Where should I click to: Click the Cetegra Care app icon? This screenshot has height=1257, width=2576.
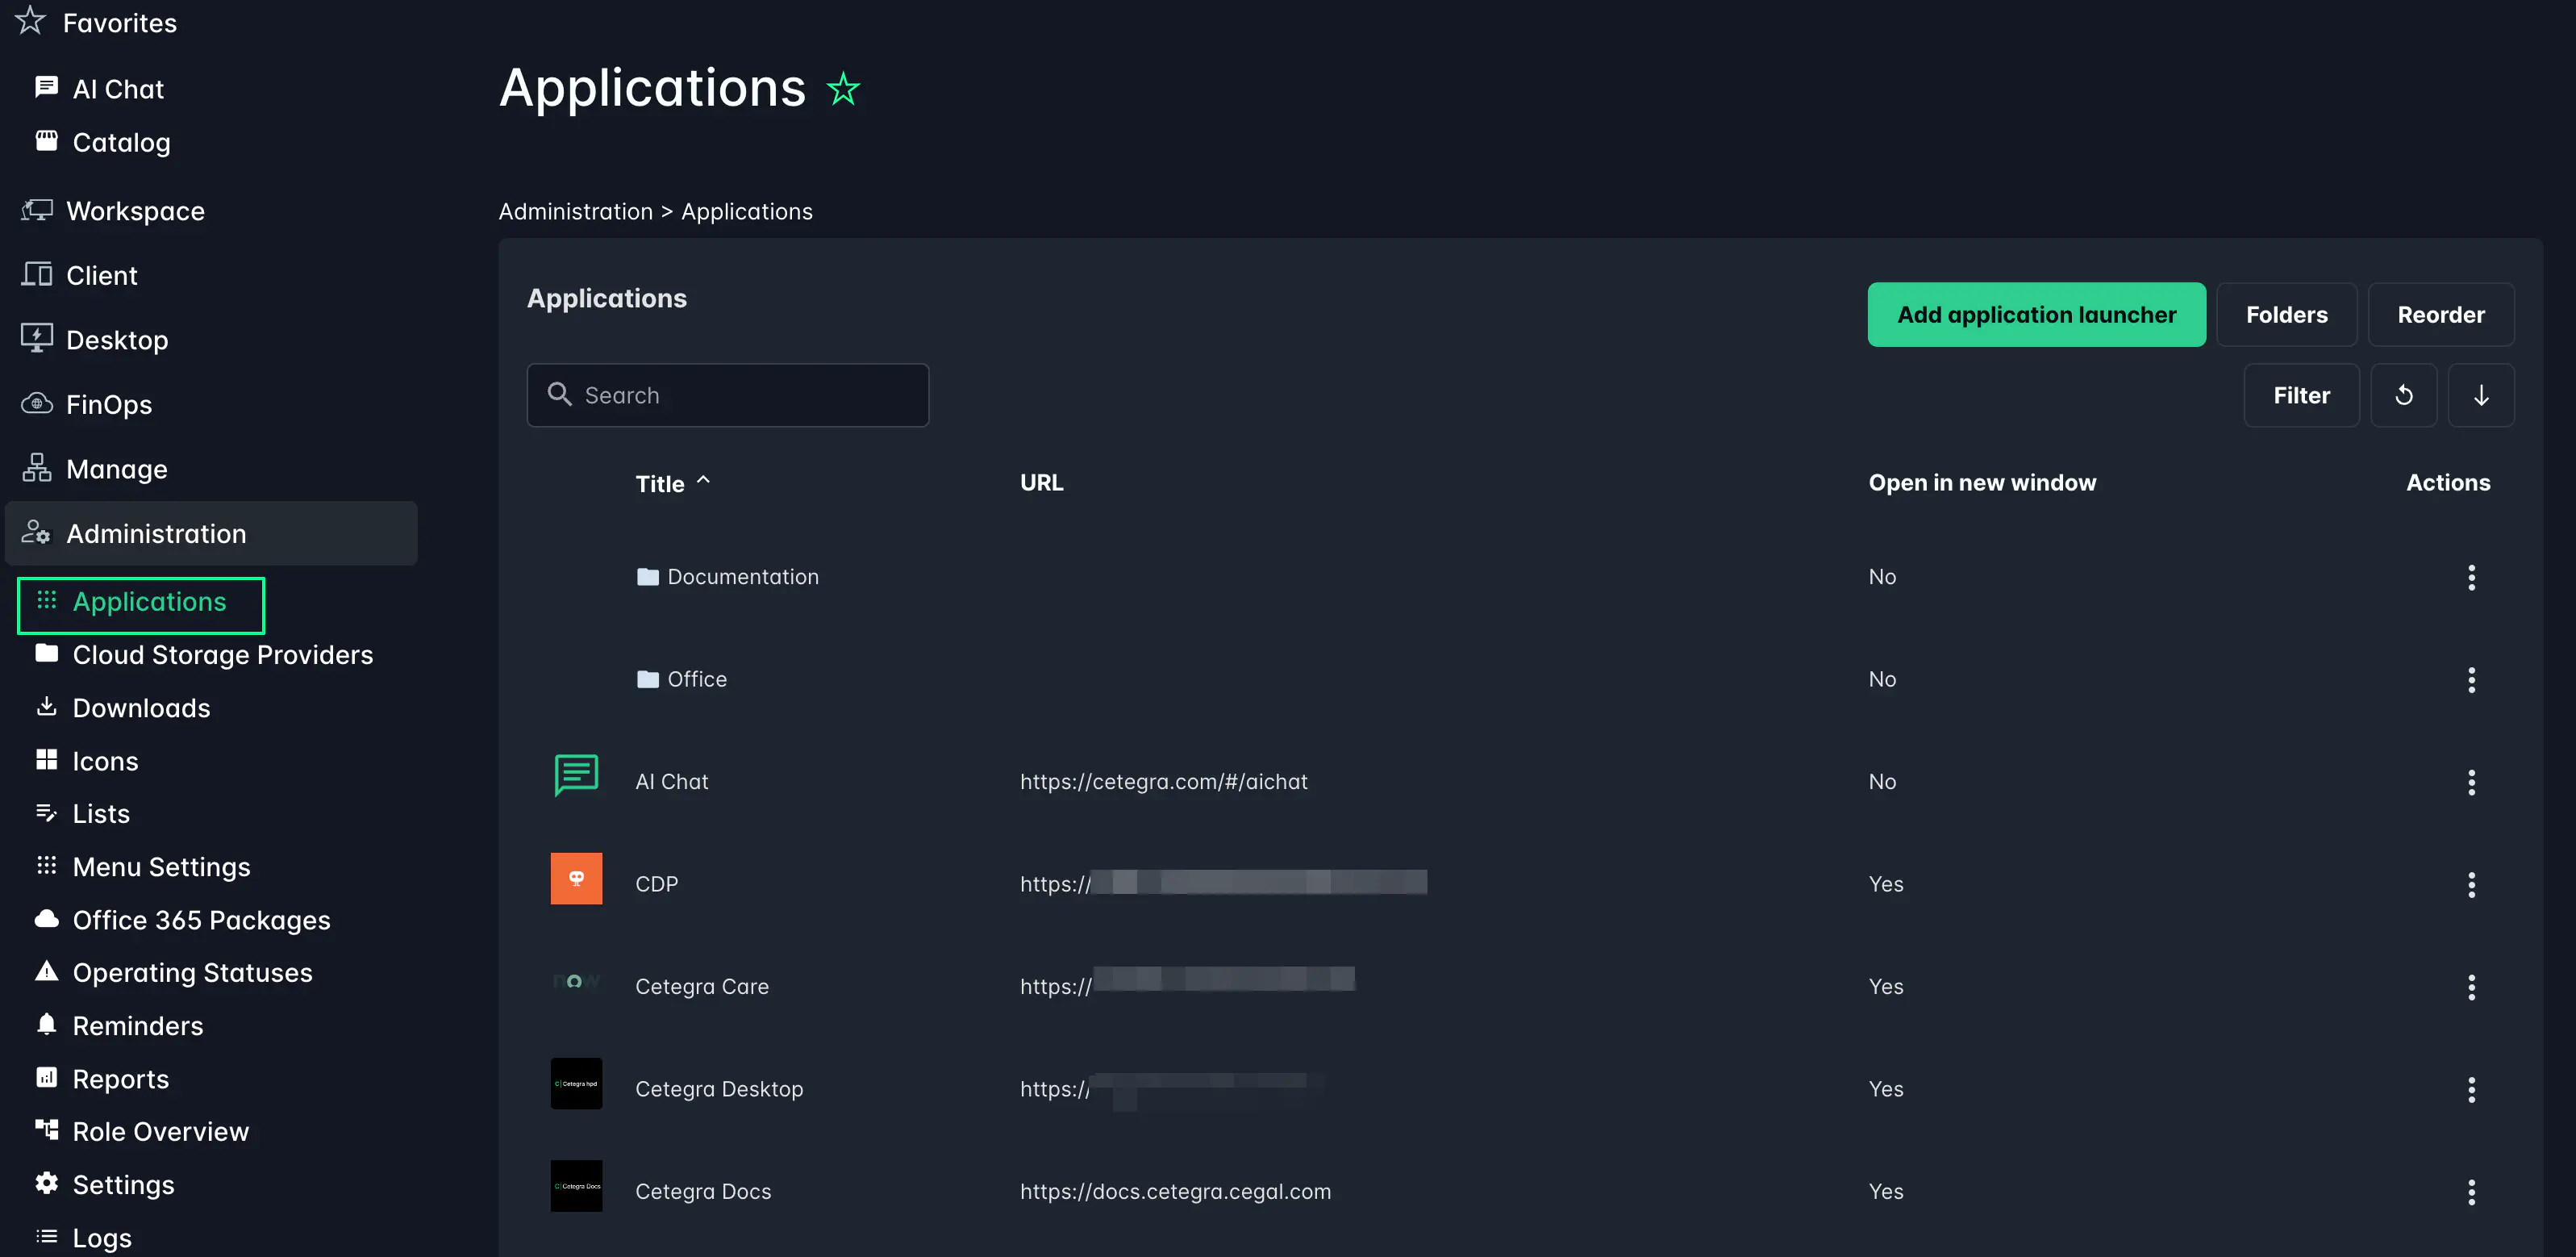pyautogui.click(x=576, y=981)
